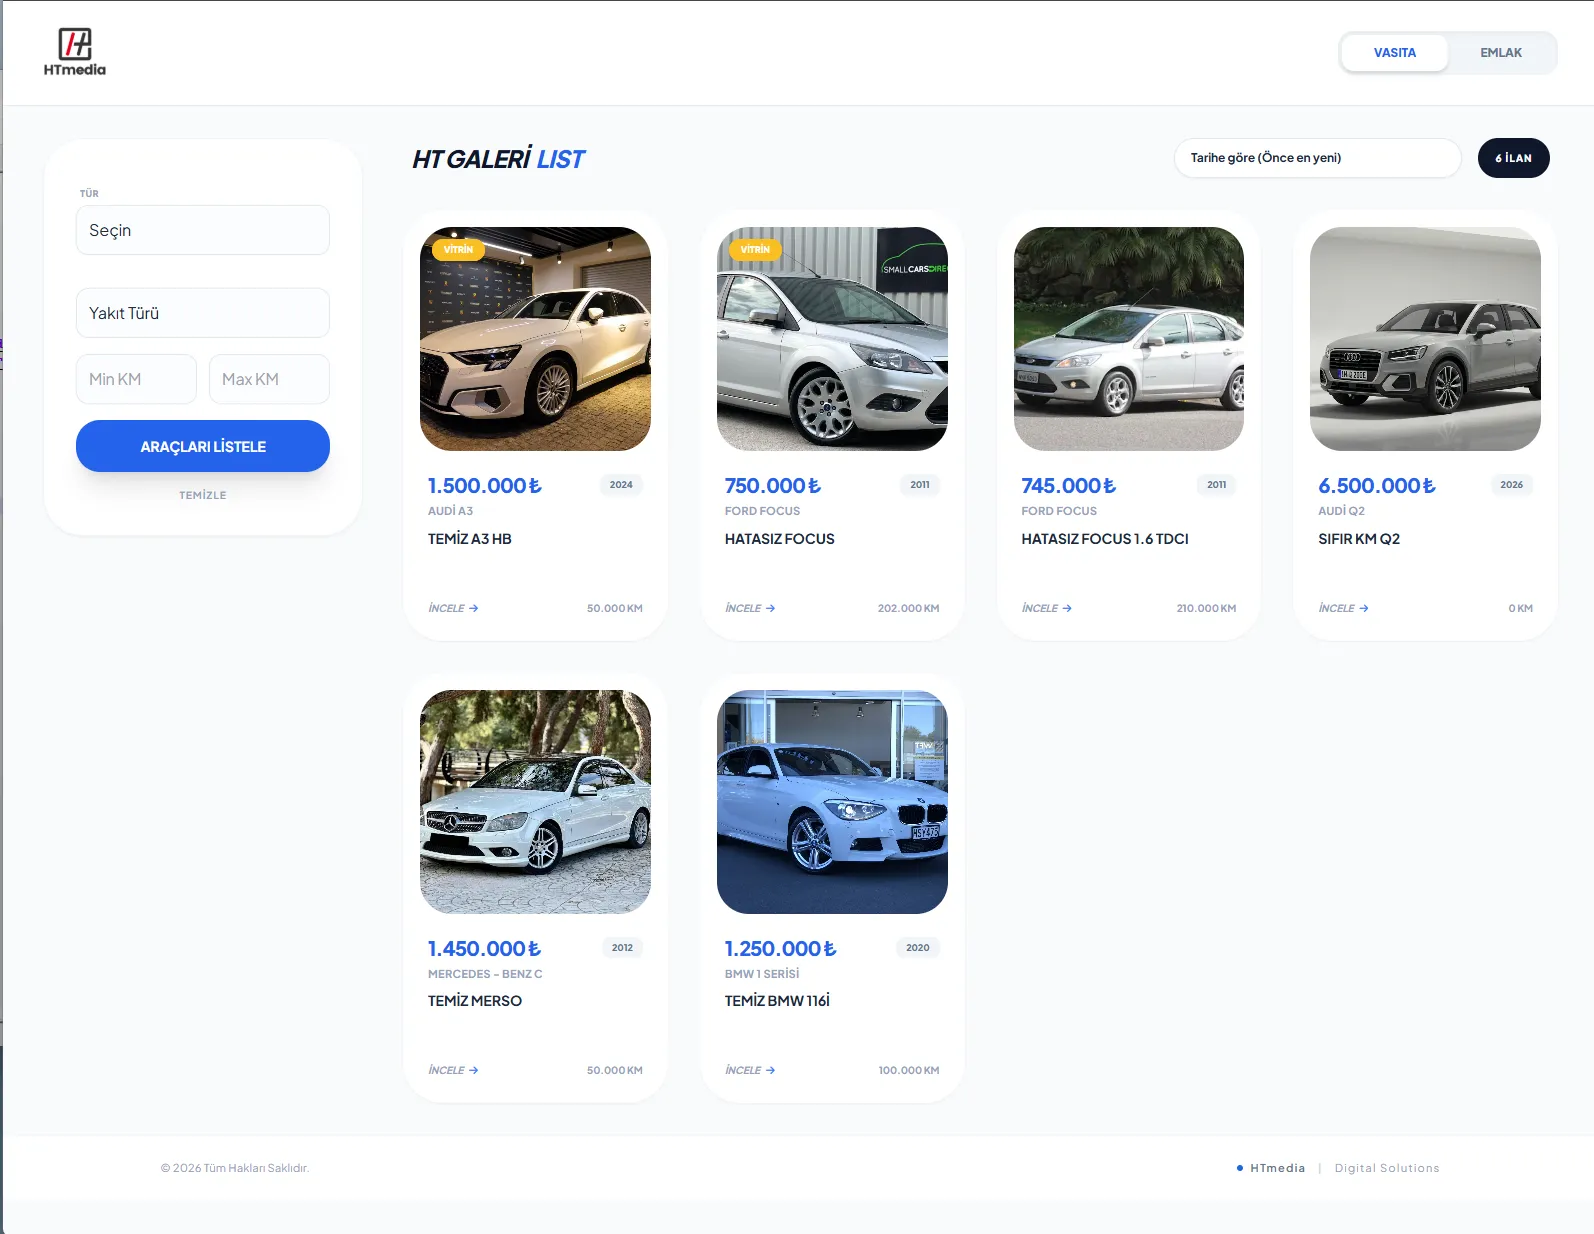This screenshot has width=1594, height=1234.
Task: Click the 100.000 KM mileage text
Action: click(x=909, y=1070)
